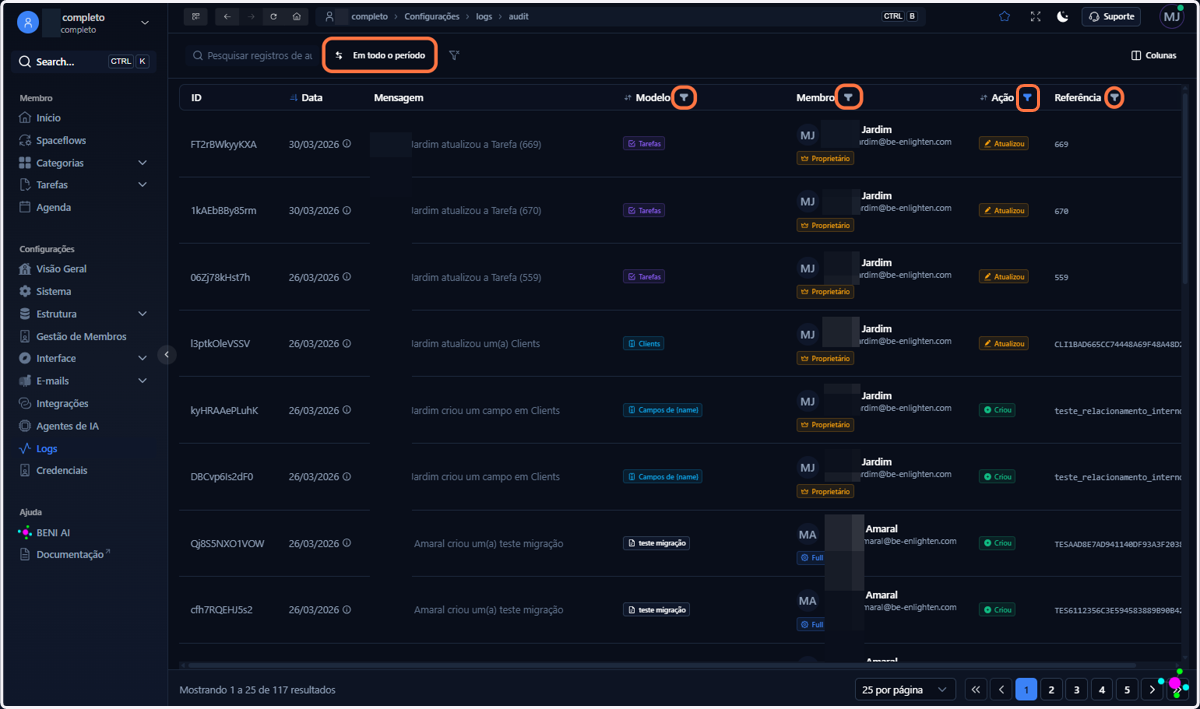Open the global Search box in sidebar
The image size is (1200, 709).
point(84,61)
